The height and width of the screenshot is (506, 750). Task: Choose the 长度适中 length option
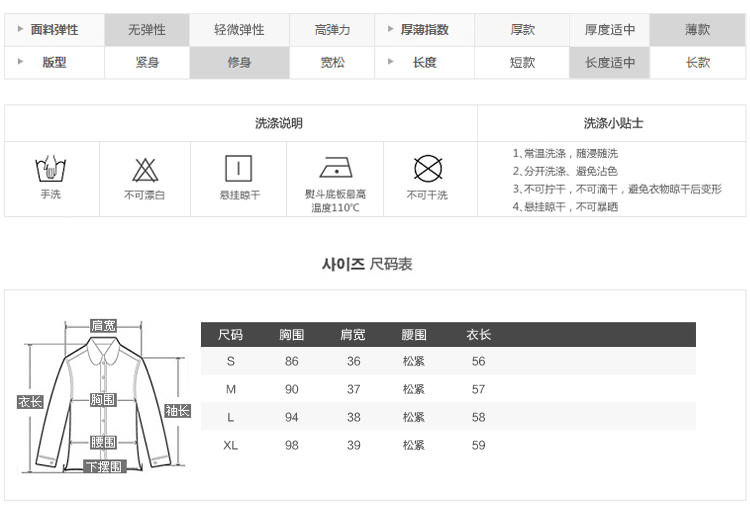(610, 62)
